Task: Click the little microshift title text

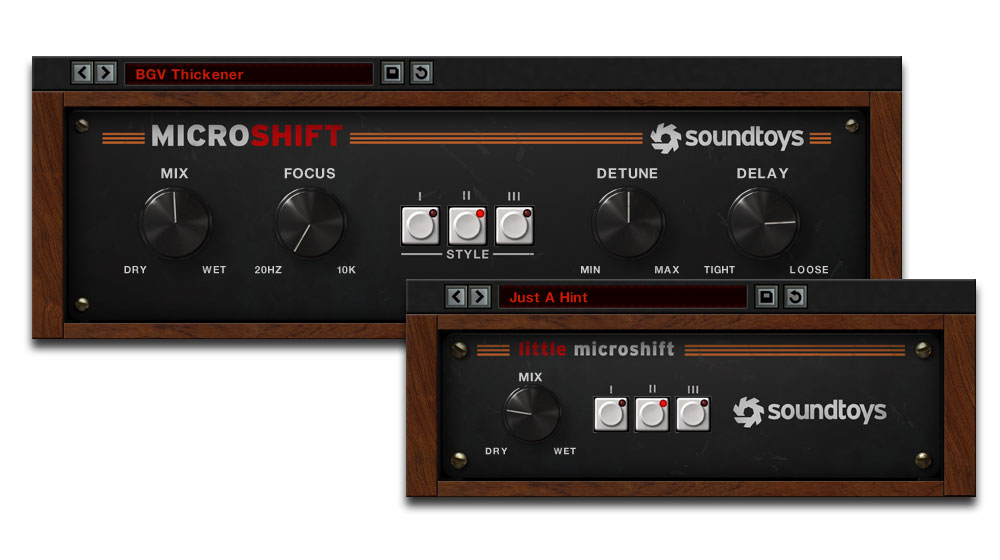Action: [596, 349]
